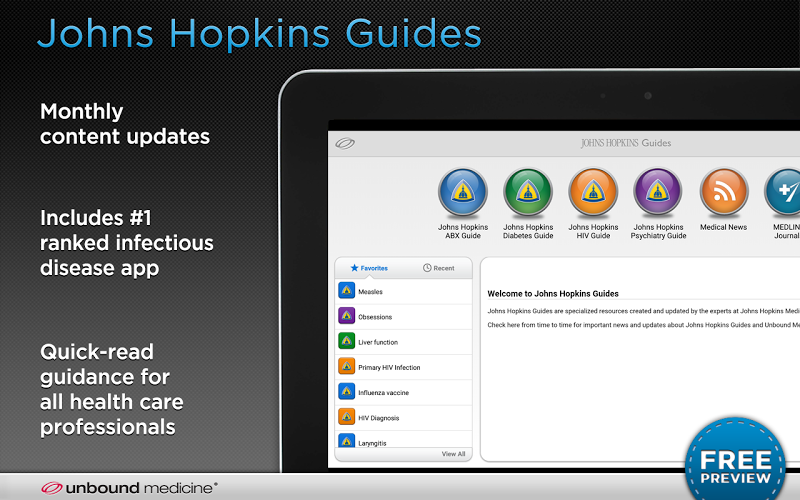Open the Johns Hopkins Diabetes Guide icon
Viewport: 800px width, 500px height.
coord(528,192)
